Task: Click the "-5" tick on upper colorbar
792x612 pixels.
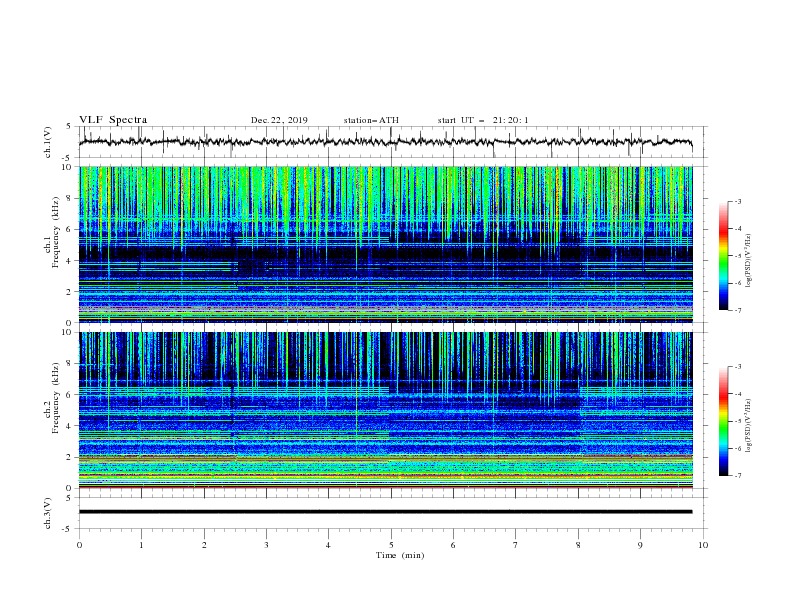Action: click(737, 256)
